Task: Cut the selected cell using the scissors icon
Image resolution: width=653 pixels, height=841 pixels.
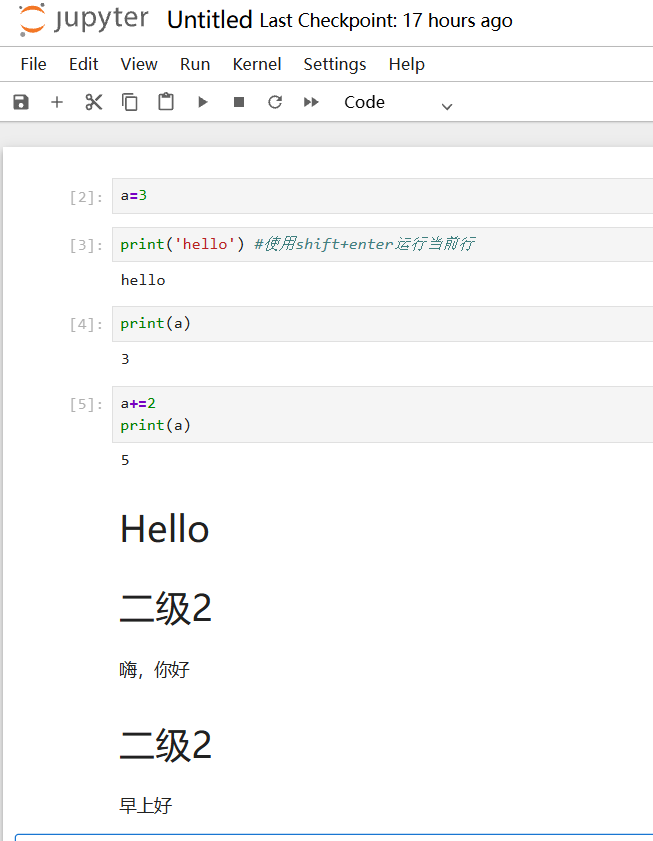Action: (93, 102)
